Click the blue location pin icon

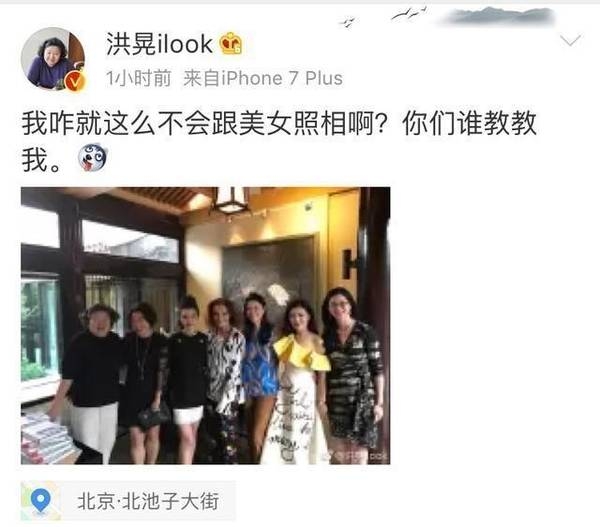pyautogui.click(x=41, y=500)
